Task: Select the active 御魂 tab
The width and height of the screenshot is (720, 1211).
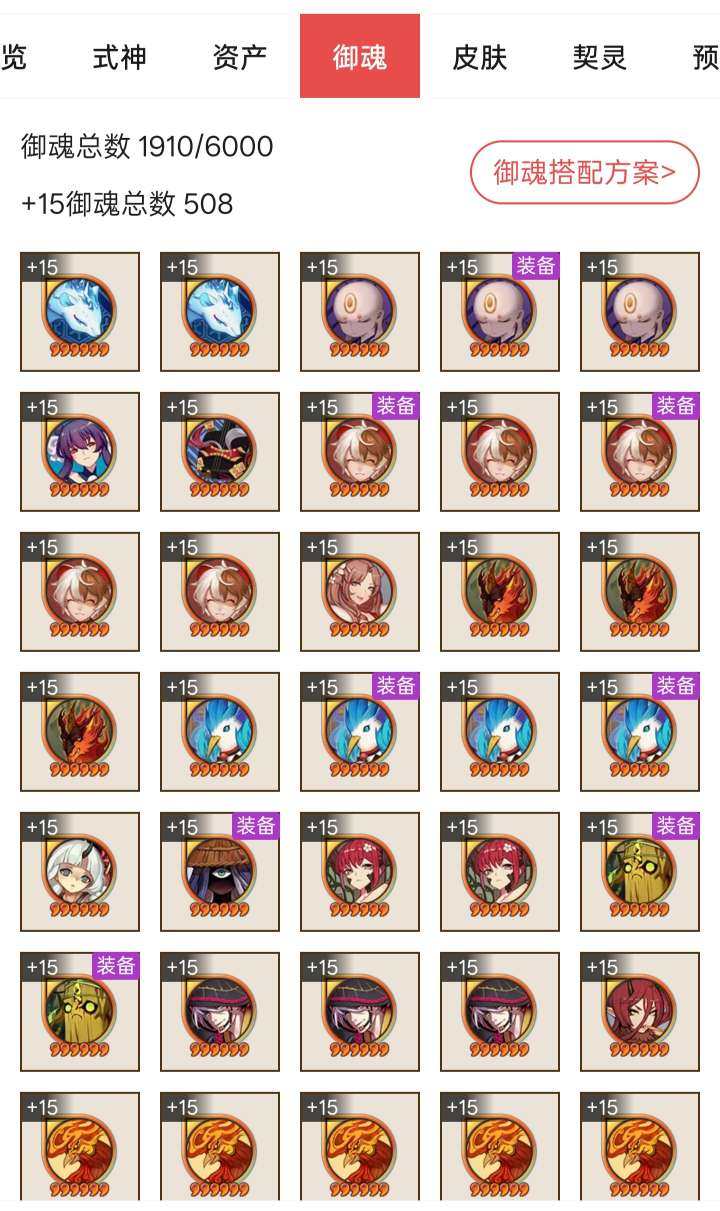Action: (360, 57)
